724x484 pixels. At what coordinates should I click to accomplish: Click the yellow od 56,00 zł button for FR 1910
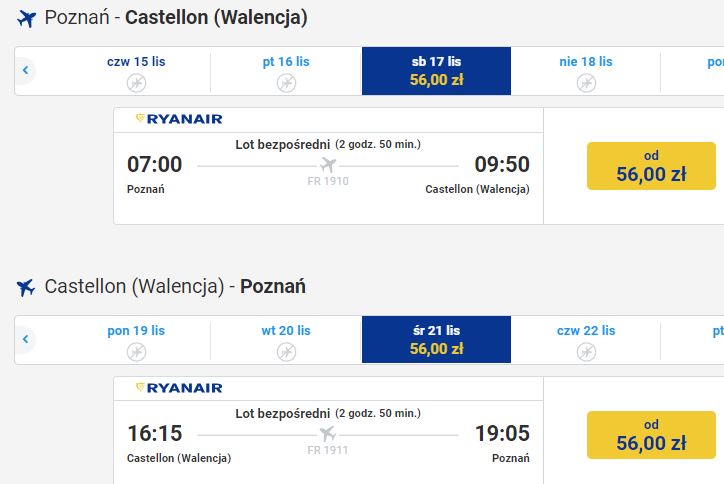click(651, 166)
